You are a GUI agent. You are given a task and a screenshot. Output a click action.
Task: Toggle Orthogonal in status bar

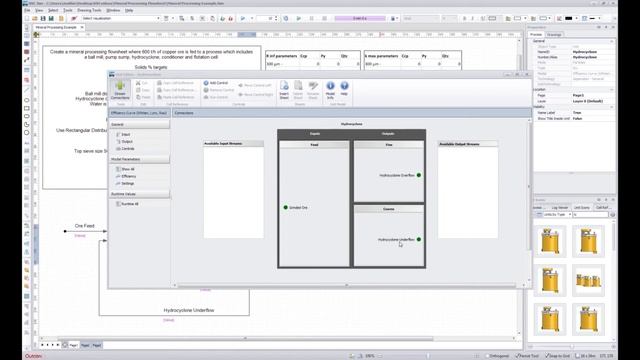click(498, 356)
